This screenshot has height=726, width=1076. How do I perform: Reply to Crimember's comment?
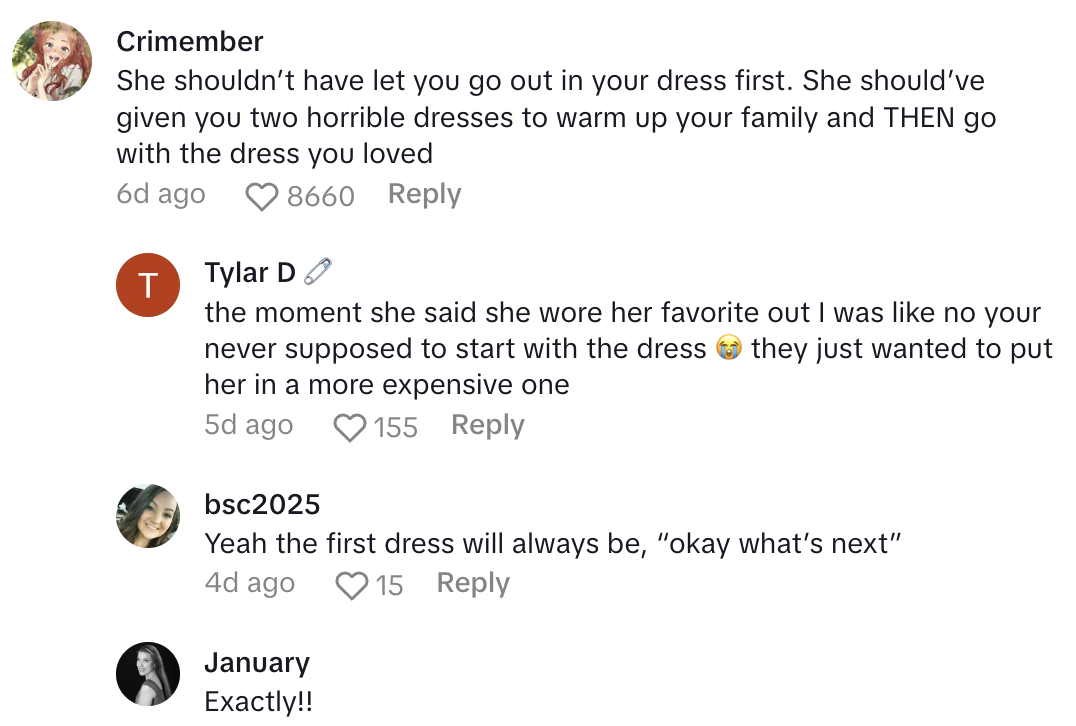tap(424, 195)
